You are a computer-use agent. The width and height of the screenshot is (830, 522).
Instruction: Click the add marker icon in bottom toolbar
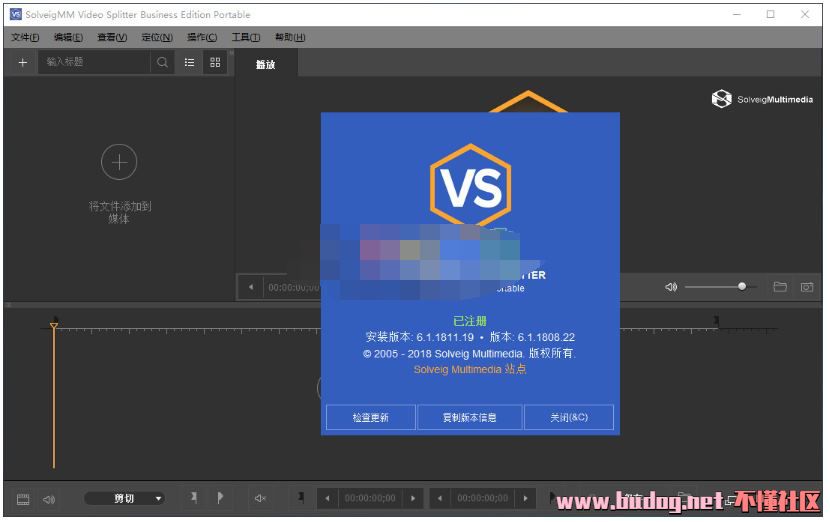(193, 497)
